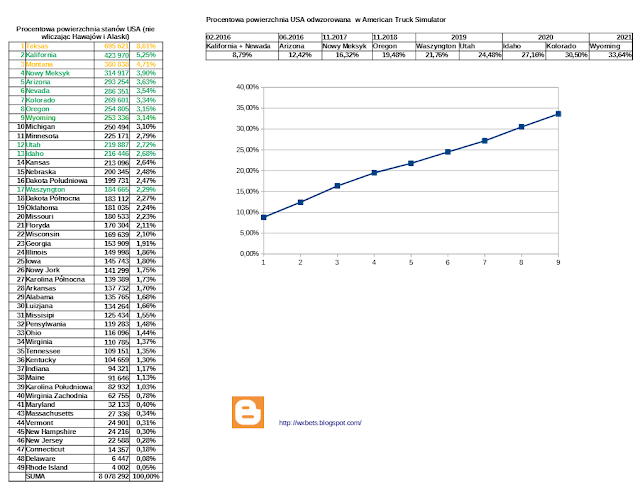The image size is (640, 490).
Task: Click the Luizjana state cell
Action: [x=60, y=306]
